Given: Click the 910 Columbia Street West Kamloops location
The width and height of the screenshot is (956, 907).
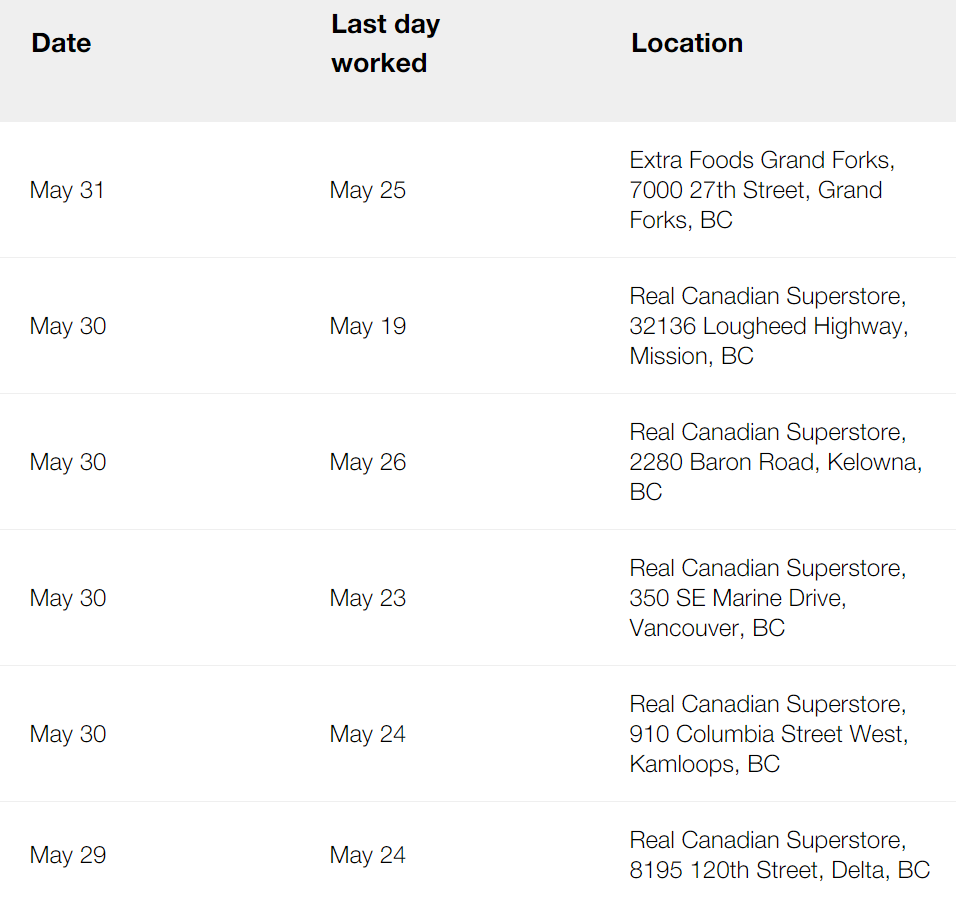Looking at the screenshot, I should 769,733.
